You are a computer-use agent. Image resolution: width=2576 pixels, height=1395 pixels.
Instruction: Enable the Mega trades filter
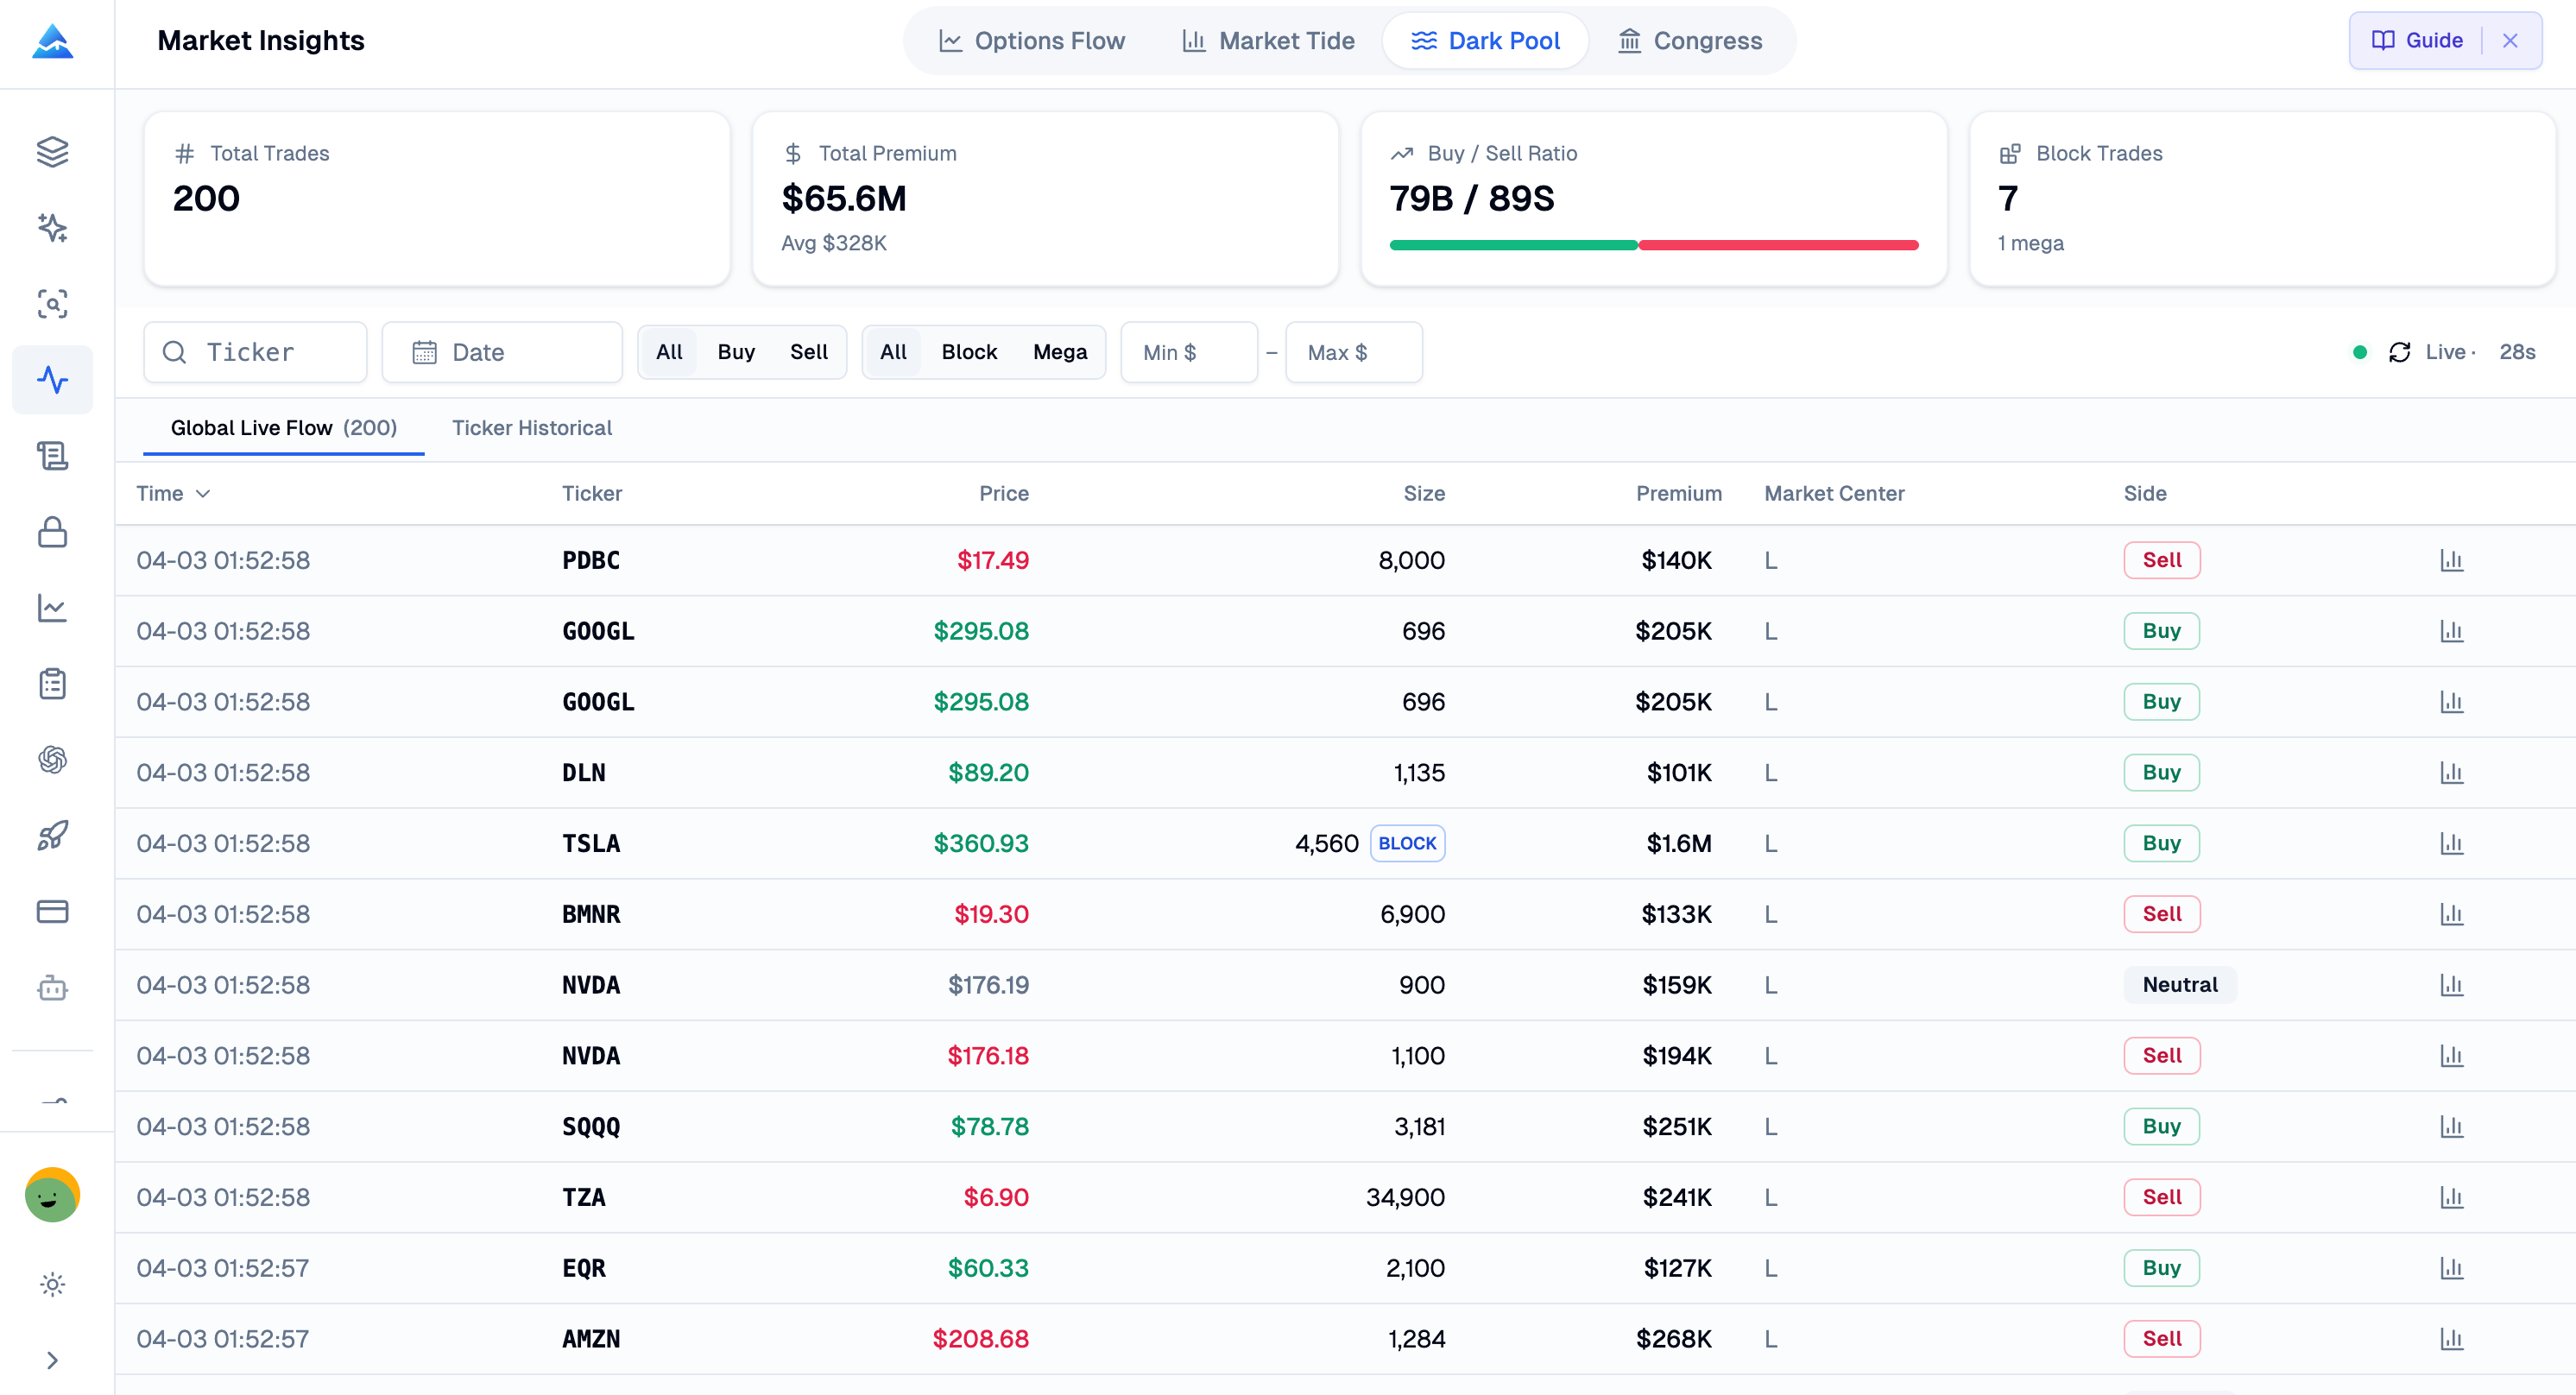(x=1060, y=352)
